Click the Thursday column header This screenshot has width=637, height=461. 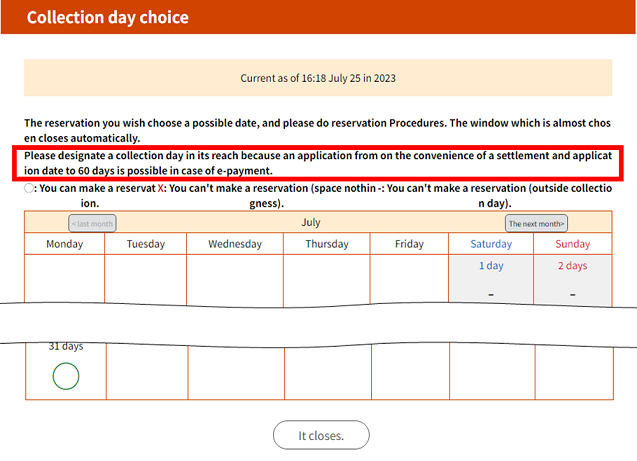[327, 244]
